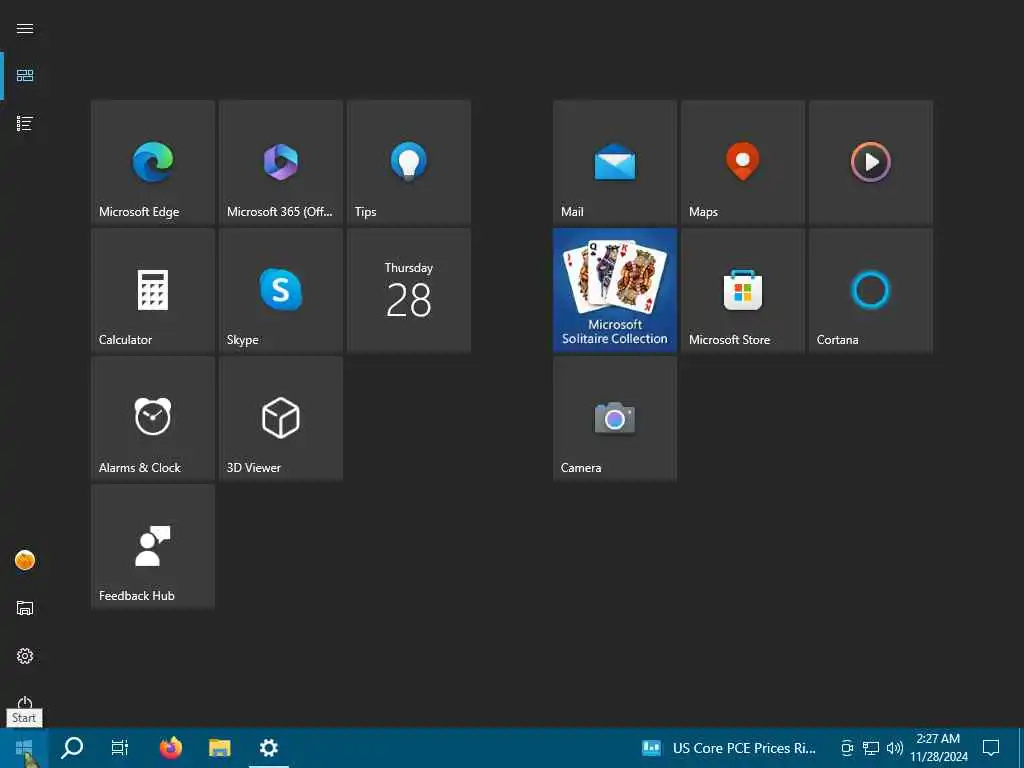Open Alarms & Clock tile
1024x768 pixels.
(153, 418)
